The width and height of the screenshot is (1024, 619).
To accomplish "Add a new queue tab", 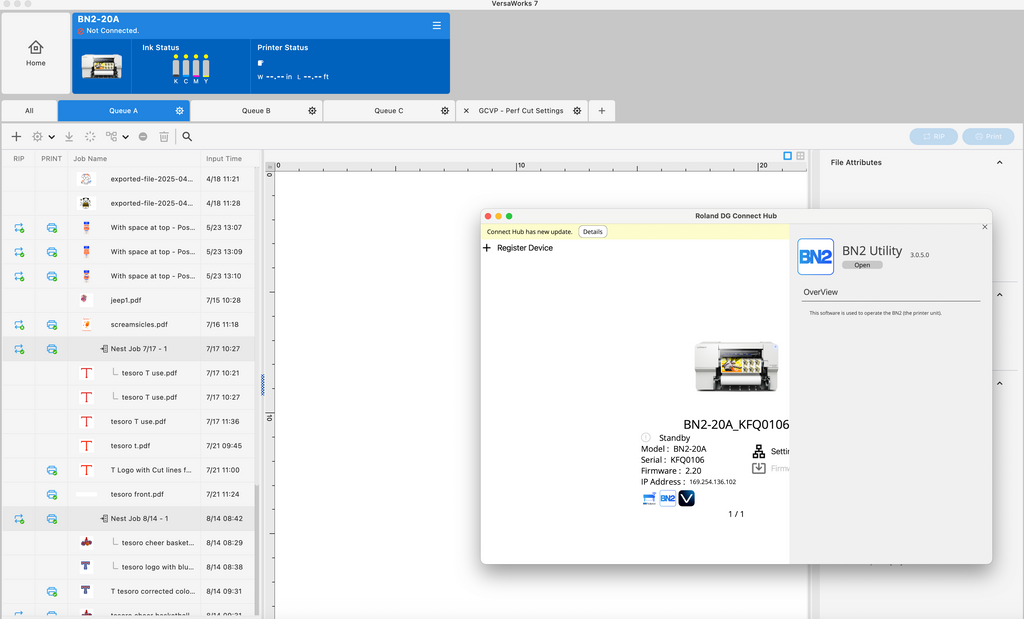I will pos(601,111).
